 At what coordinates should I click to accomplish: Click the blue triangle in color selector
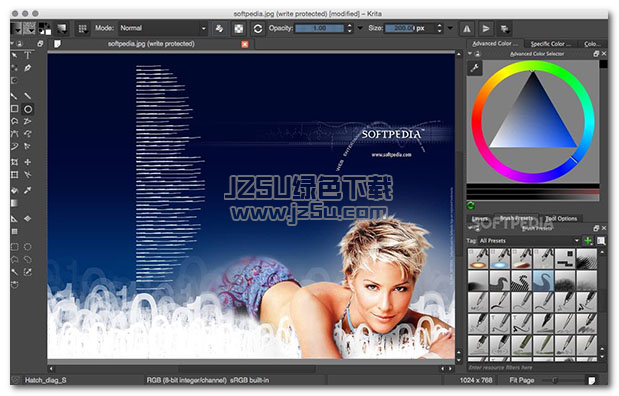(x=534, y=114)
